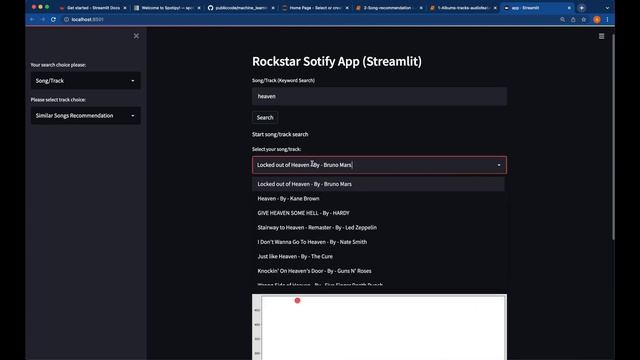The width and height of the screenshot is (640, 360).
Task: Click the share icon in the address bar
Action: coord(573,19)
